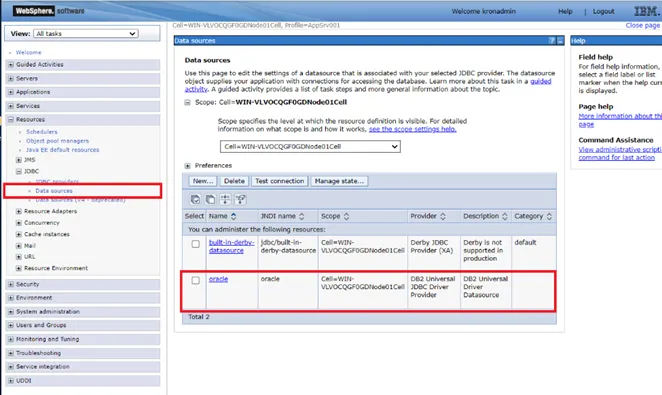
Task: Expand the Services navigation section
Action: pos(11,106)
